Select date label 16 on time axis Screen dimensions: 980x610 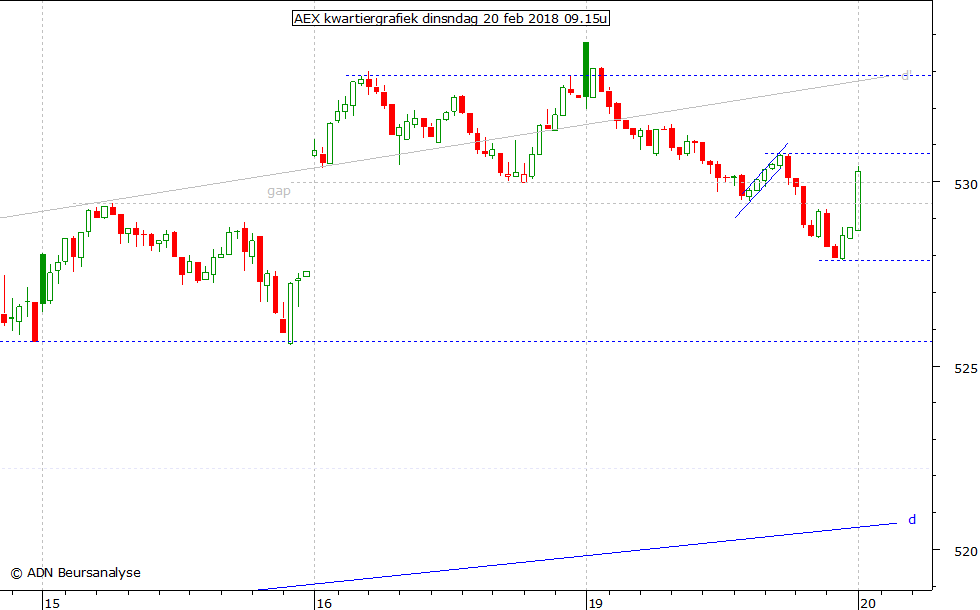(x=324, y=603)
